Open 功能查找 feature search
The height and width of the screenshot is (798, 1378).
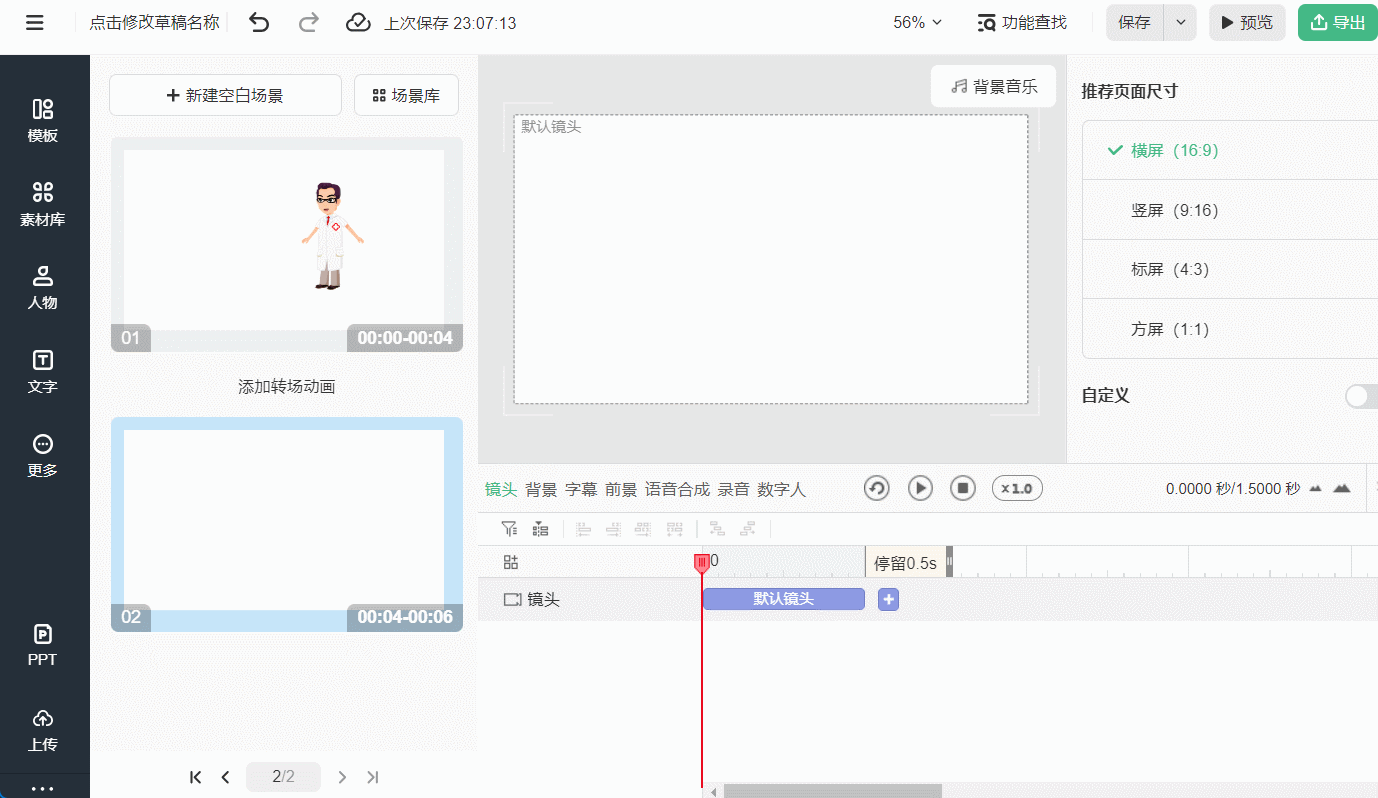1022,22
